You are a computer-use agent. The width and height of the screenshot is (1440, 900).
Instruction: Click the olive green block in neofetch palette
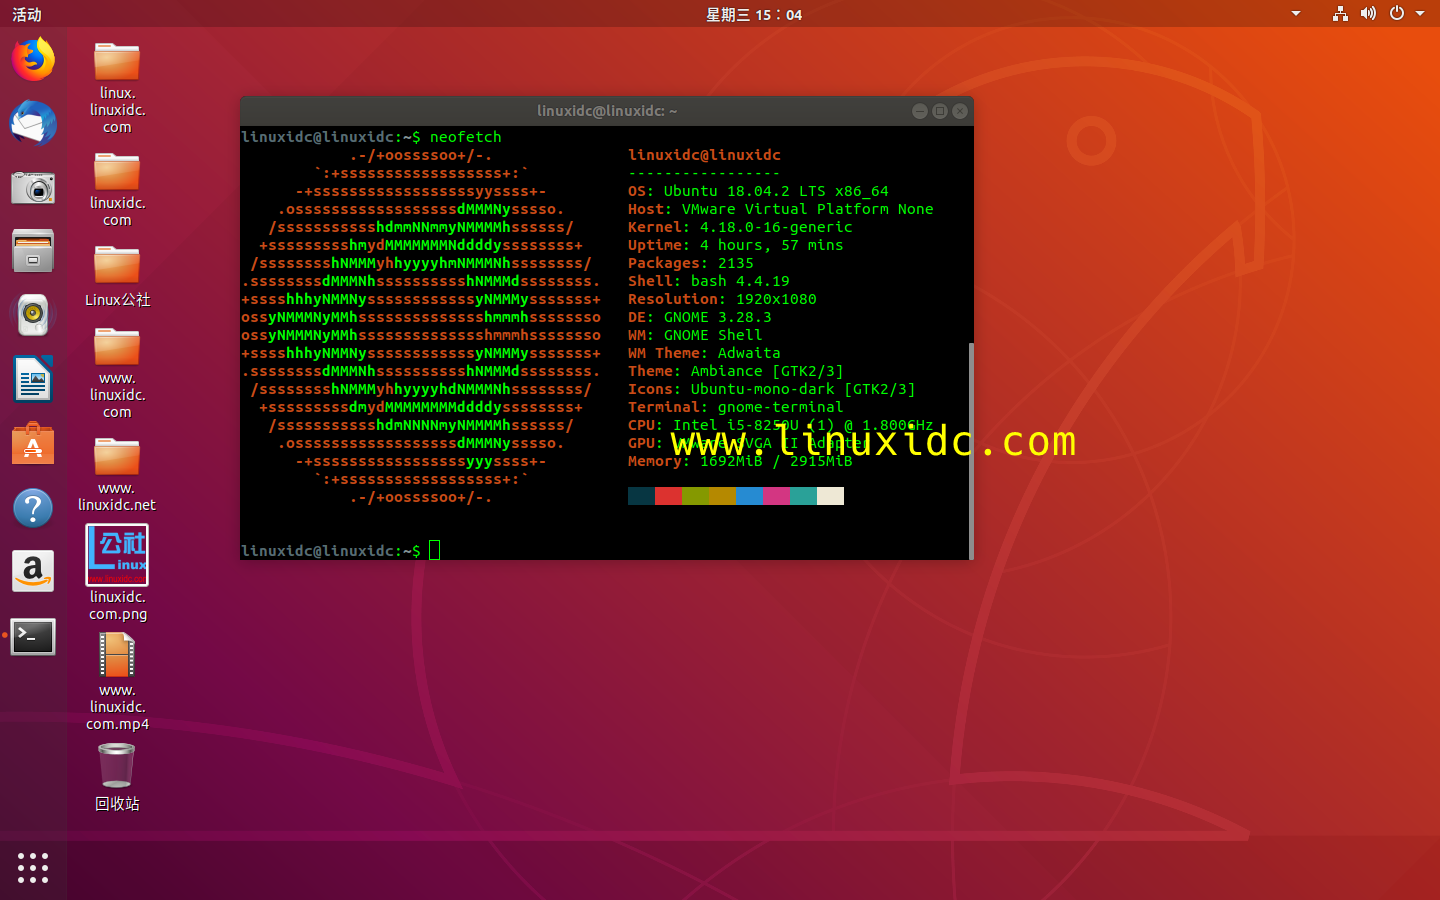[x=695, y=496]
